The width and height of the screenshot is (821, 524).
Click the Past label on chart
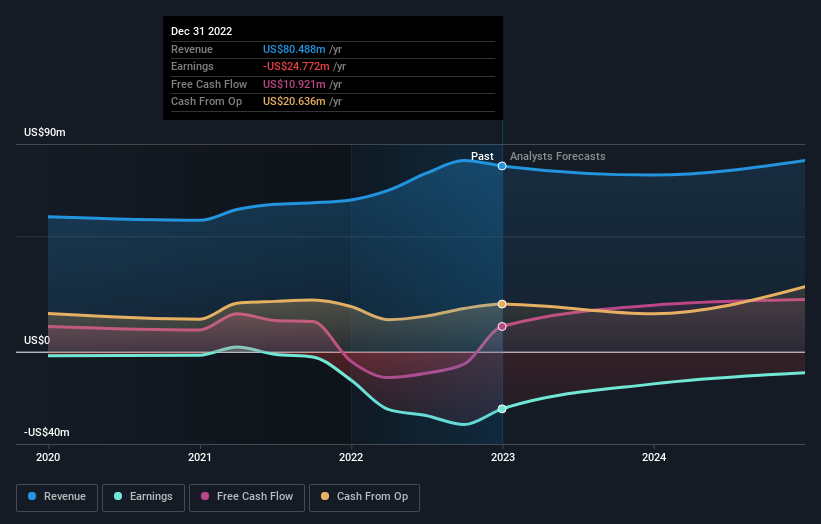coord(482,157)
